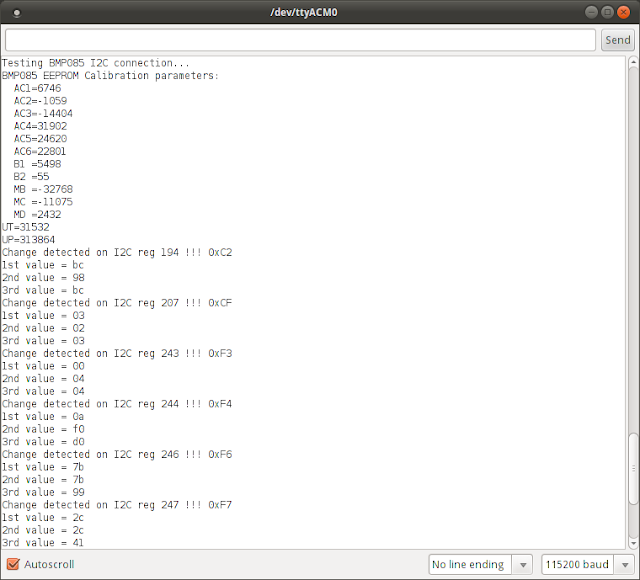Click the 'MC =-11075' line
Viewport: 640px width, 580px height.
tap(43, 202)
